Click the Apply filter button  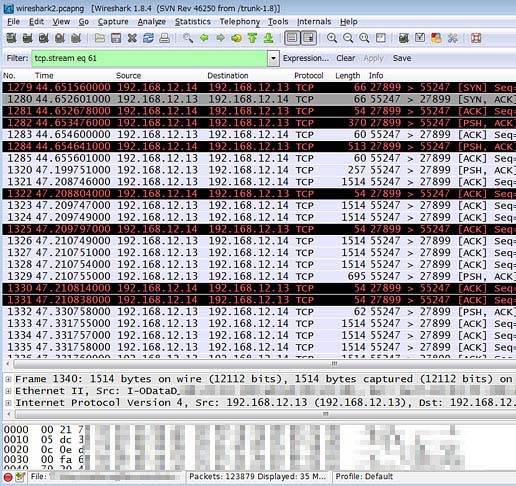click(374, 58)
